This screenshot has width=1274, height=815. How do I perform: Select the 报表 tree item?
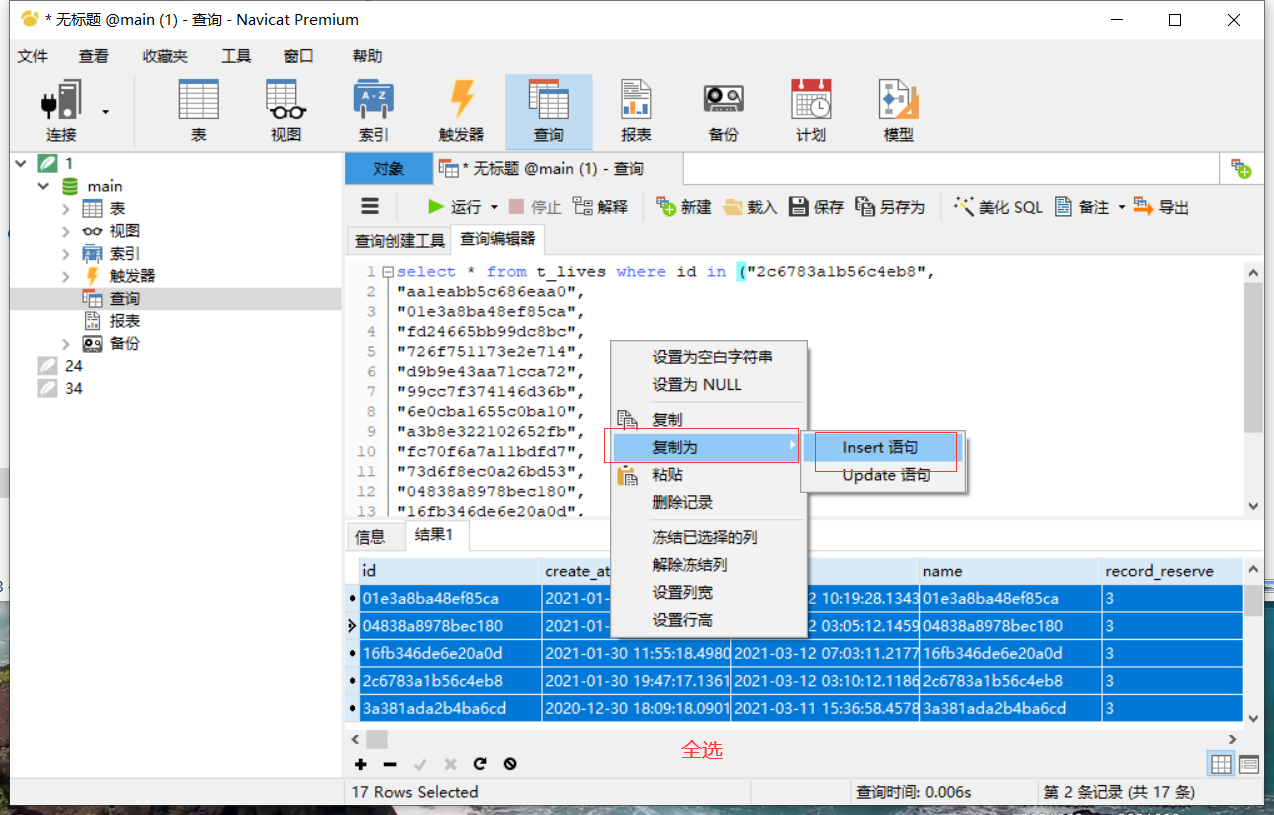[125, 321]
